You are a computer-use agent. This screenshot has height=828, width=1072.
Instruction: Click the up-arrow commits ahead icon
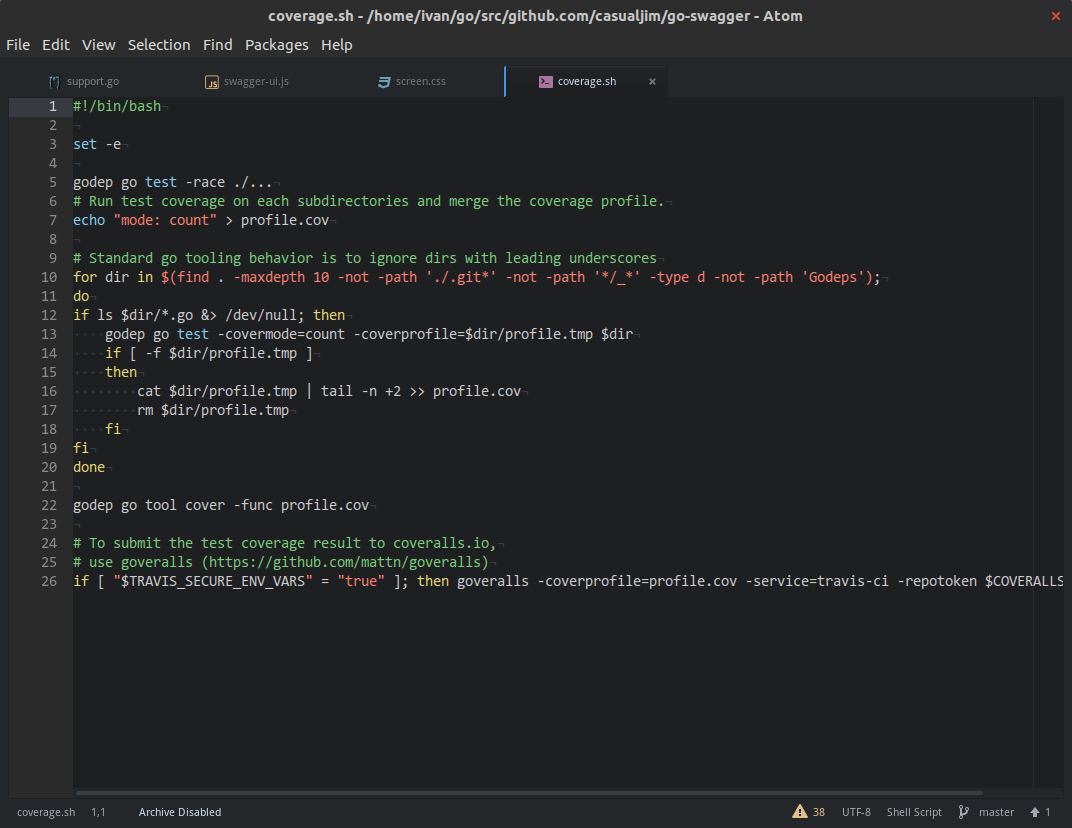point(1034,812)
